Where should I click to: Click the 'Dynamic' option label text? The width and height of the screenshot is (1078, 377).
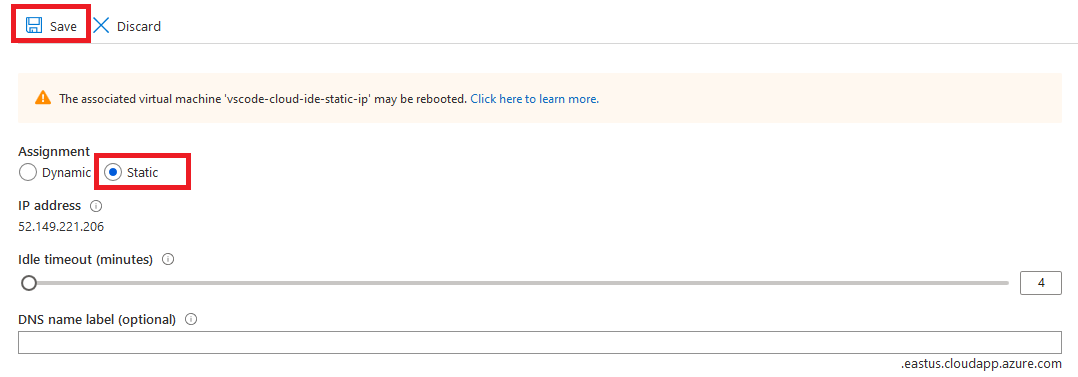pos(66,173)
